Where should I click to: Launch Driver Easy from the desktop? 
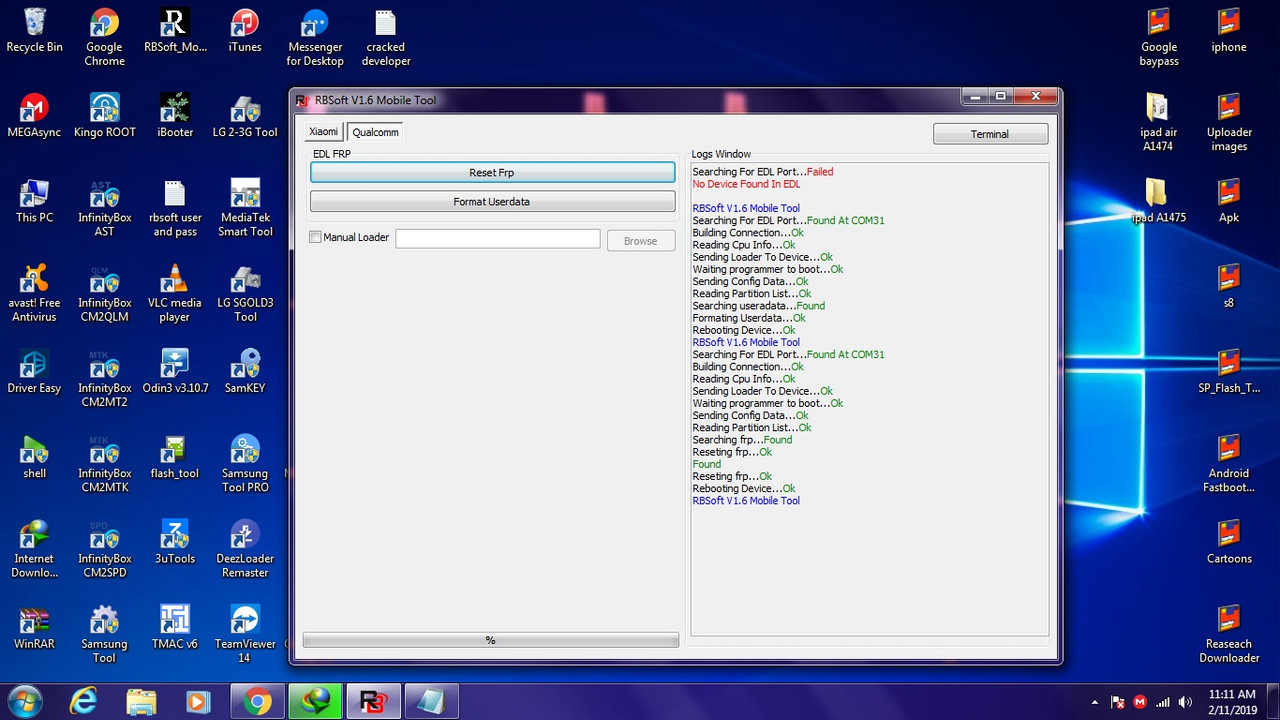34,372
